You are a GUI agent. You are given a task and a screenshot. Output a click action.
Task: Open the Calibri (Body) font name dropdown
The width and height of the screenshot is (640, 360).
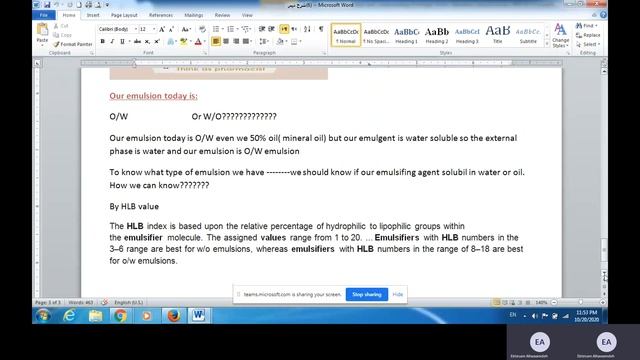click(x=136, y=29)
